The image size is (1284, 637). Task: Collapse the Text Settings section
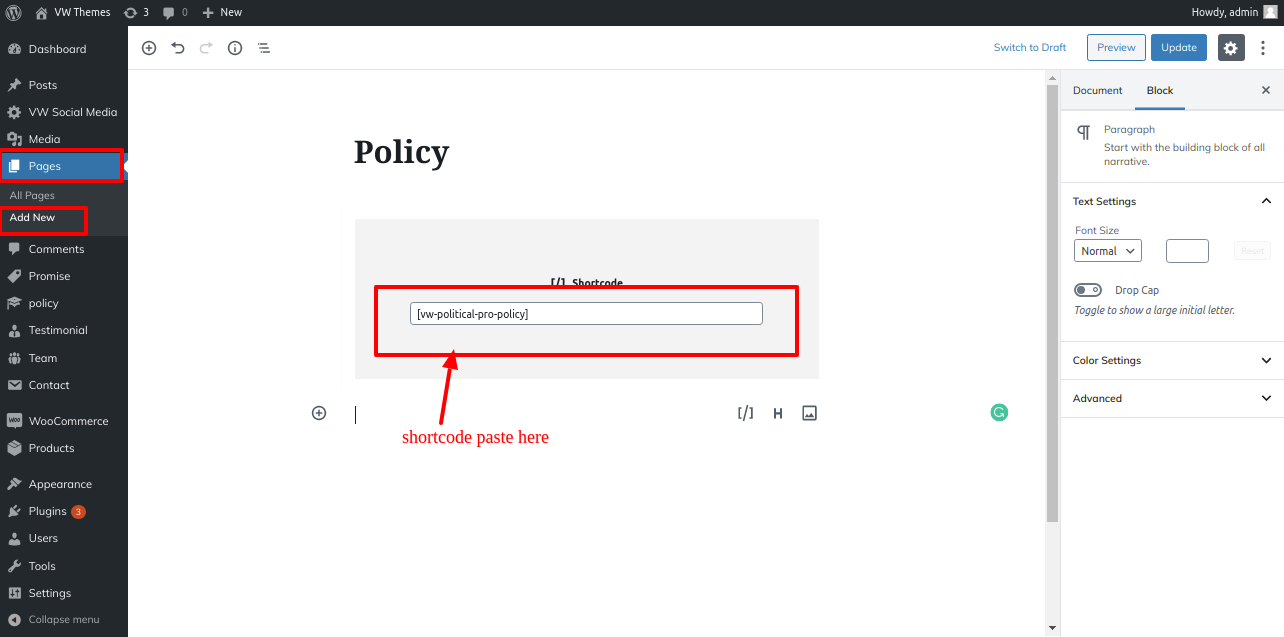click(1266, 201)
